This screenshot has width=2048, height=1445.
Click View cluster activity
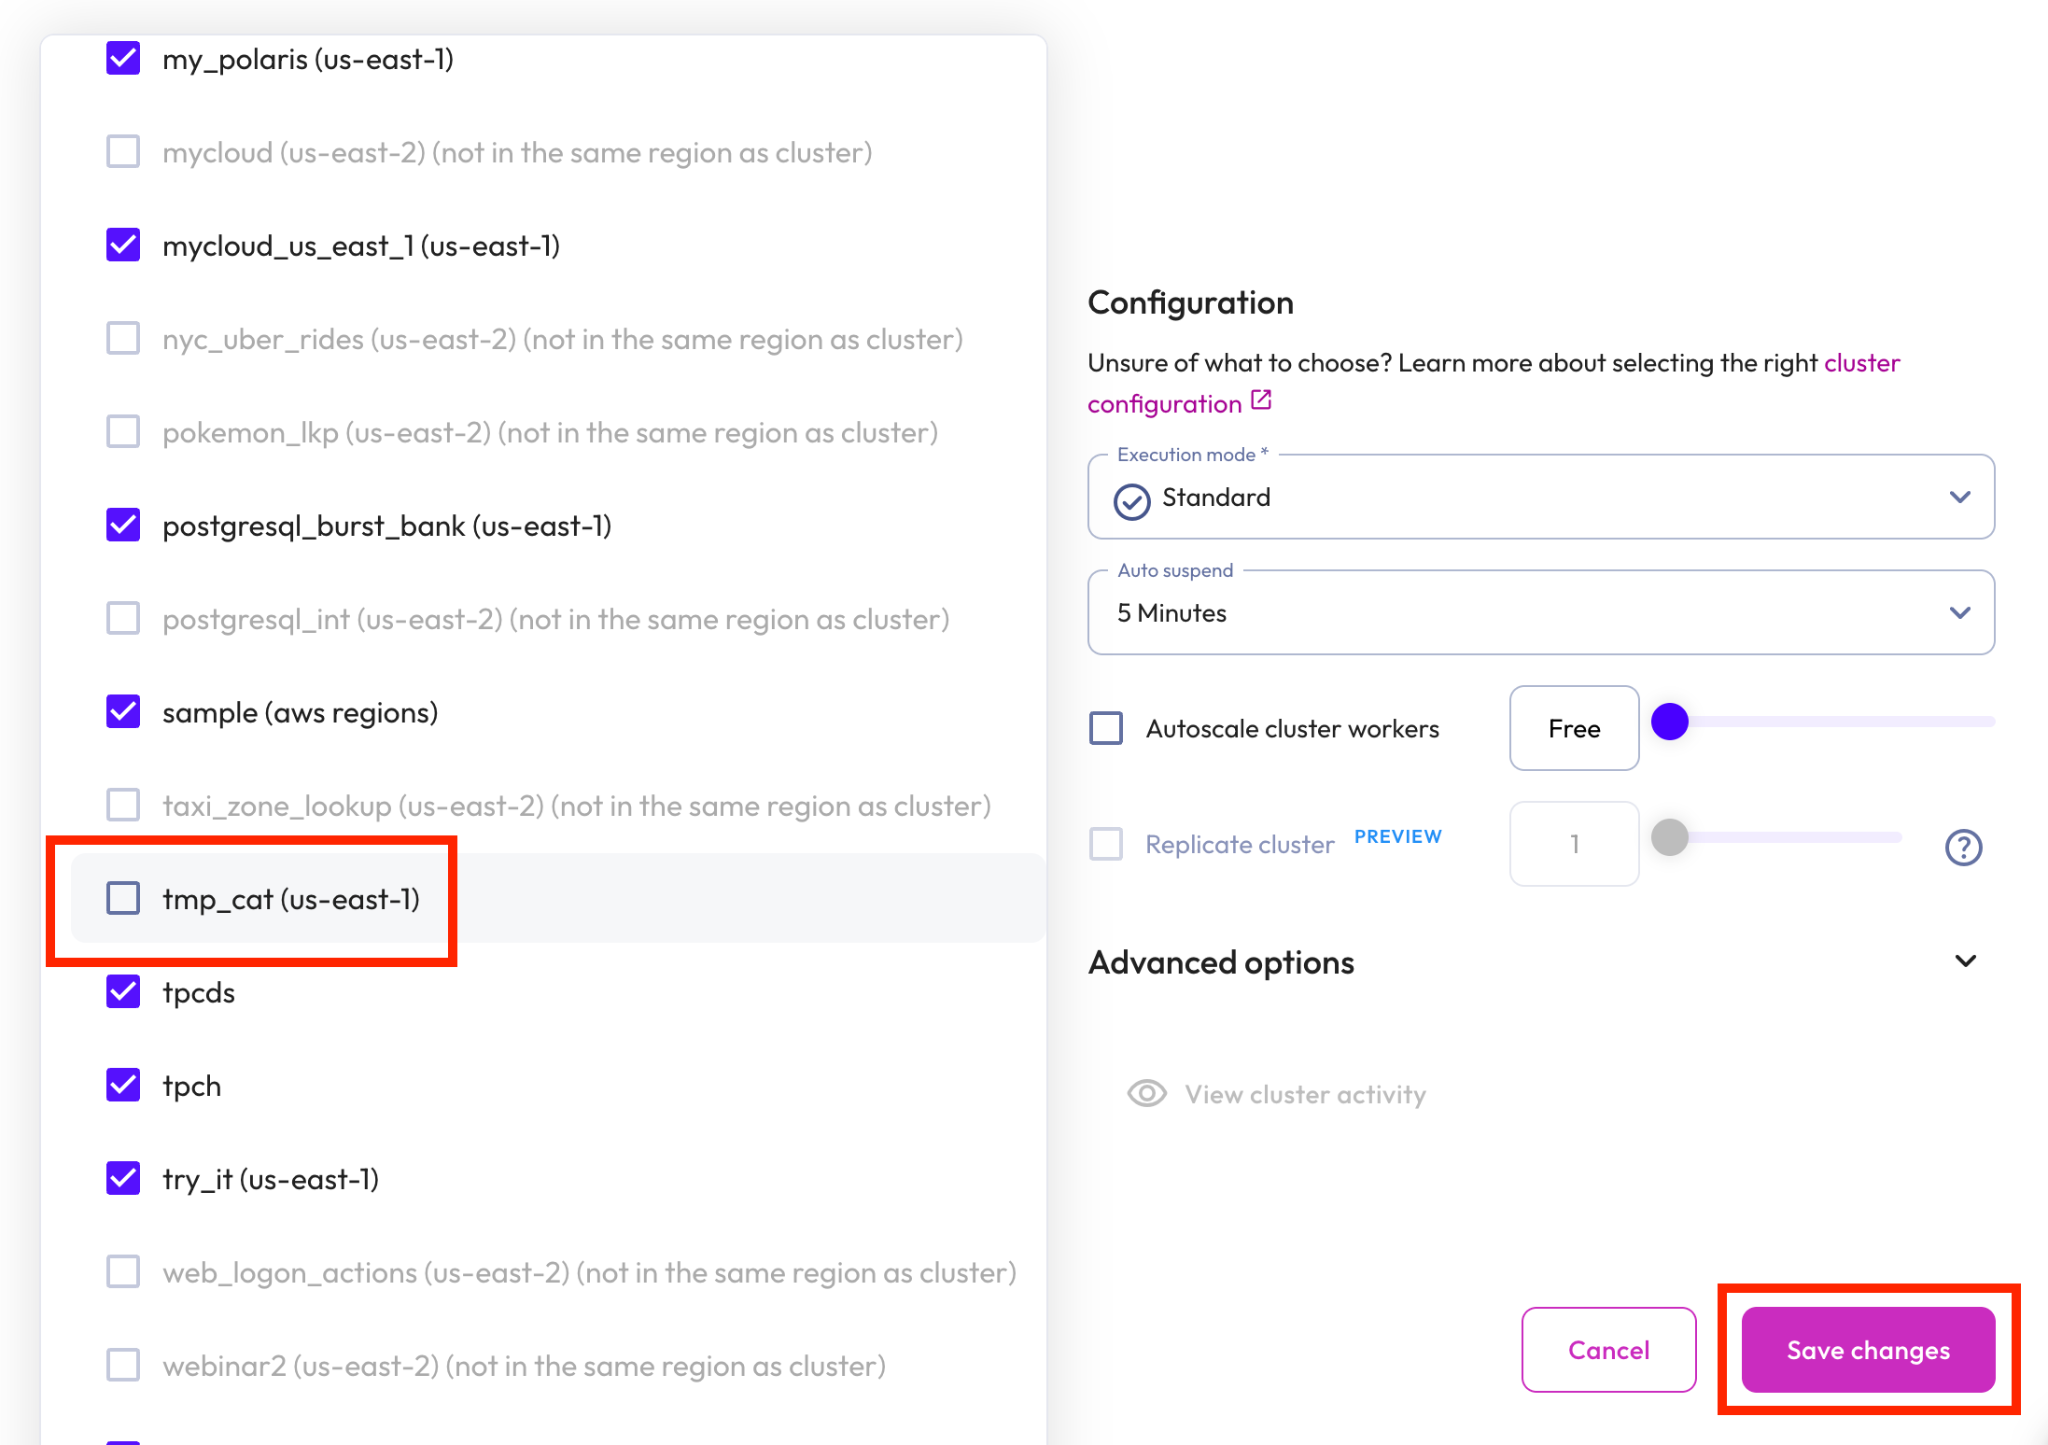[1305, 1094]
